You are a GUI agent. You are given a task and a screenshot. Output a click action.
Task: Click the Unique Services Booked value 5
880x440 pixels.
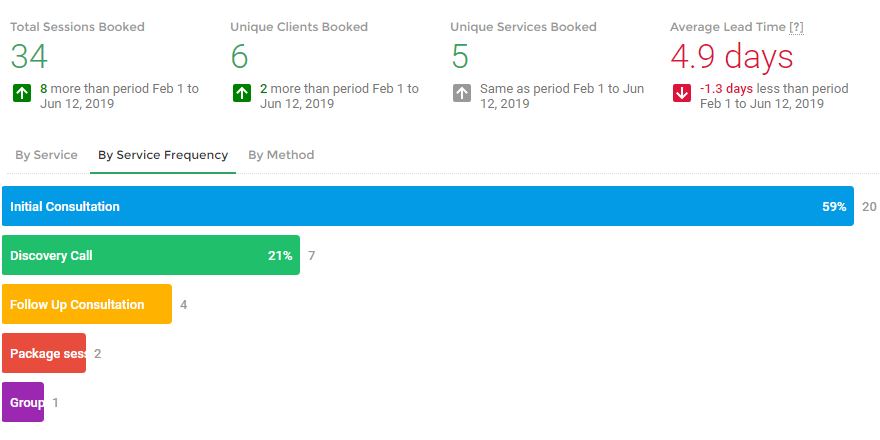click(460, 56)
